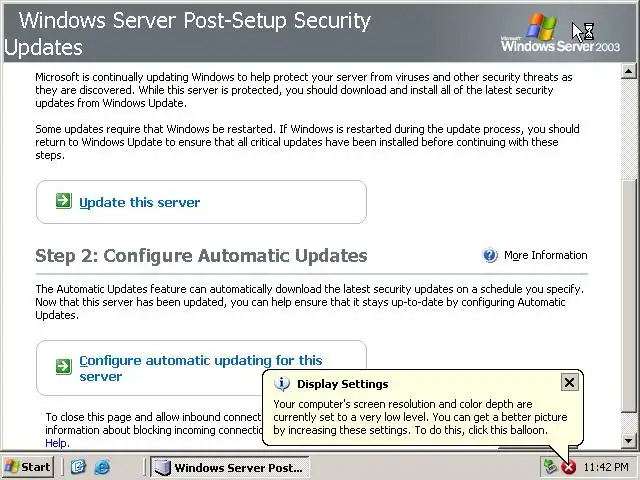
Task: Open the More Information link
Action: pyautogui.click(x=545, y=255)
